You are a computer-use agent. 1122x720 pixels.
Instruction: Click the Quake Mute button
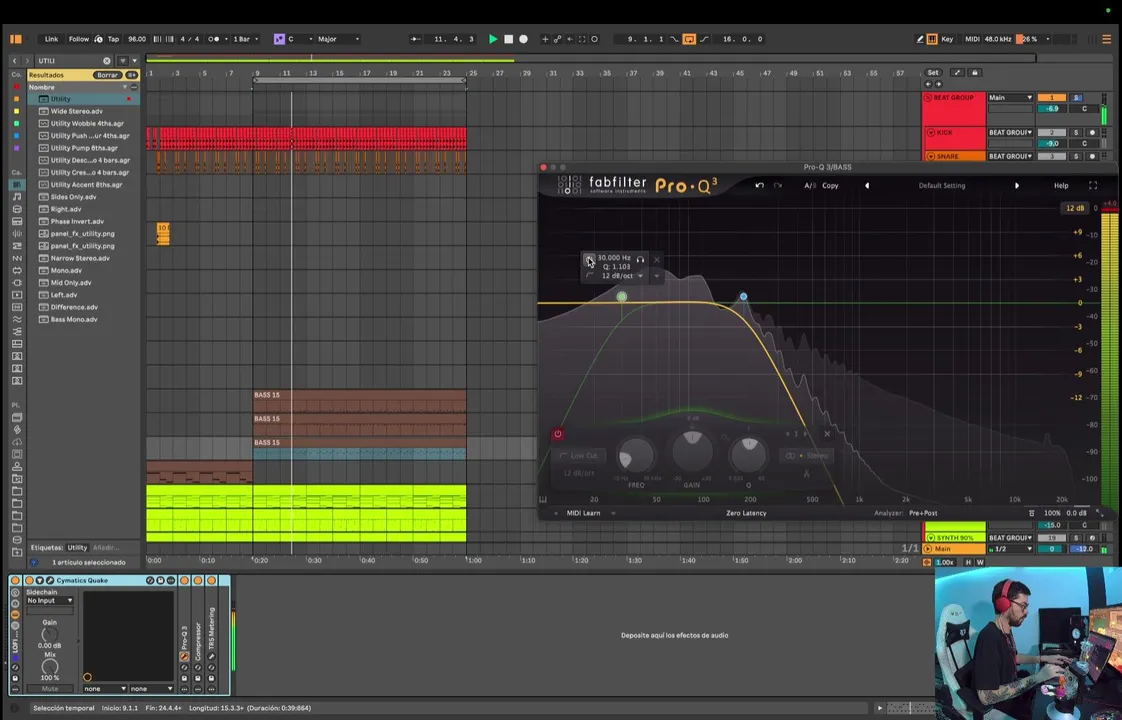50,689
